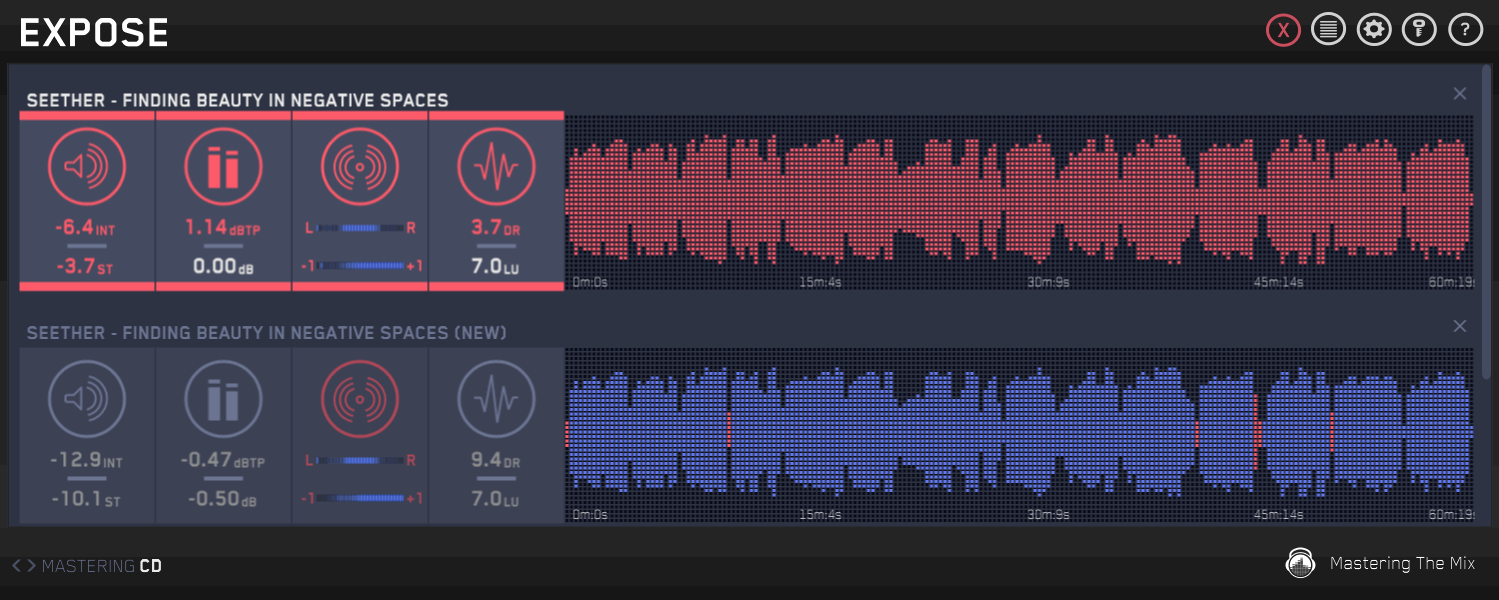
Task: Click the EXPOSE title logo
Action: click(x=94, y=33)
